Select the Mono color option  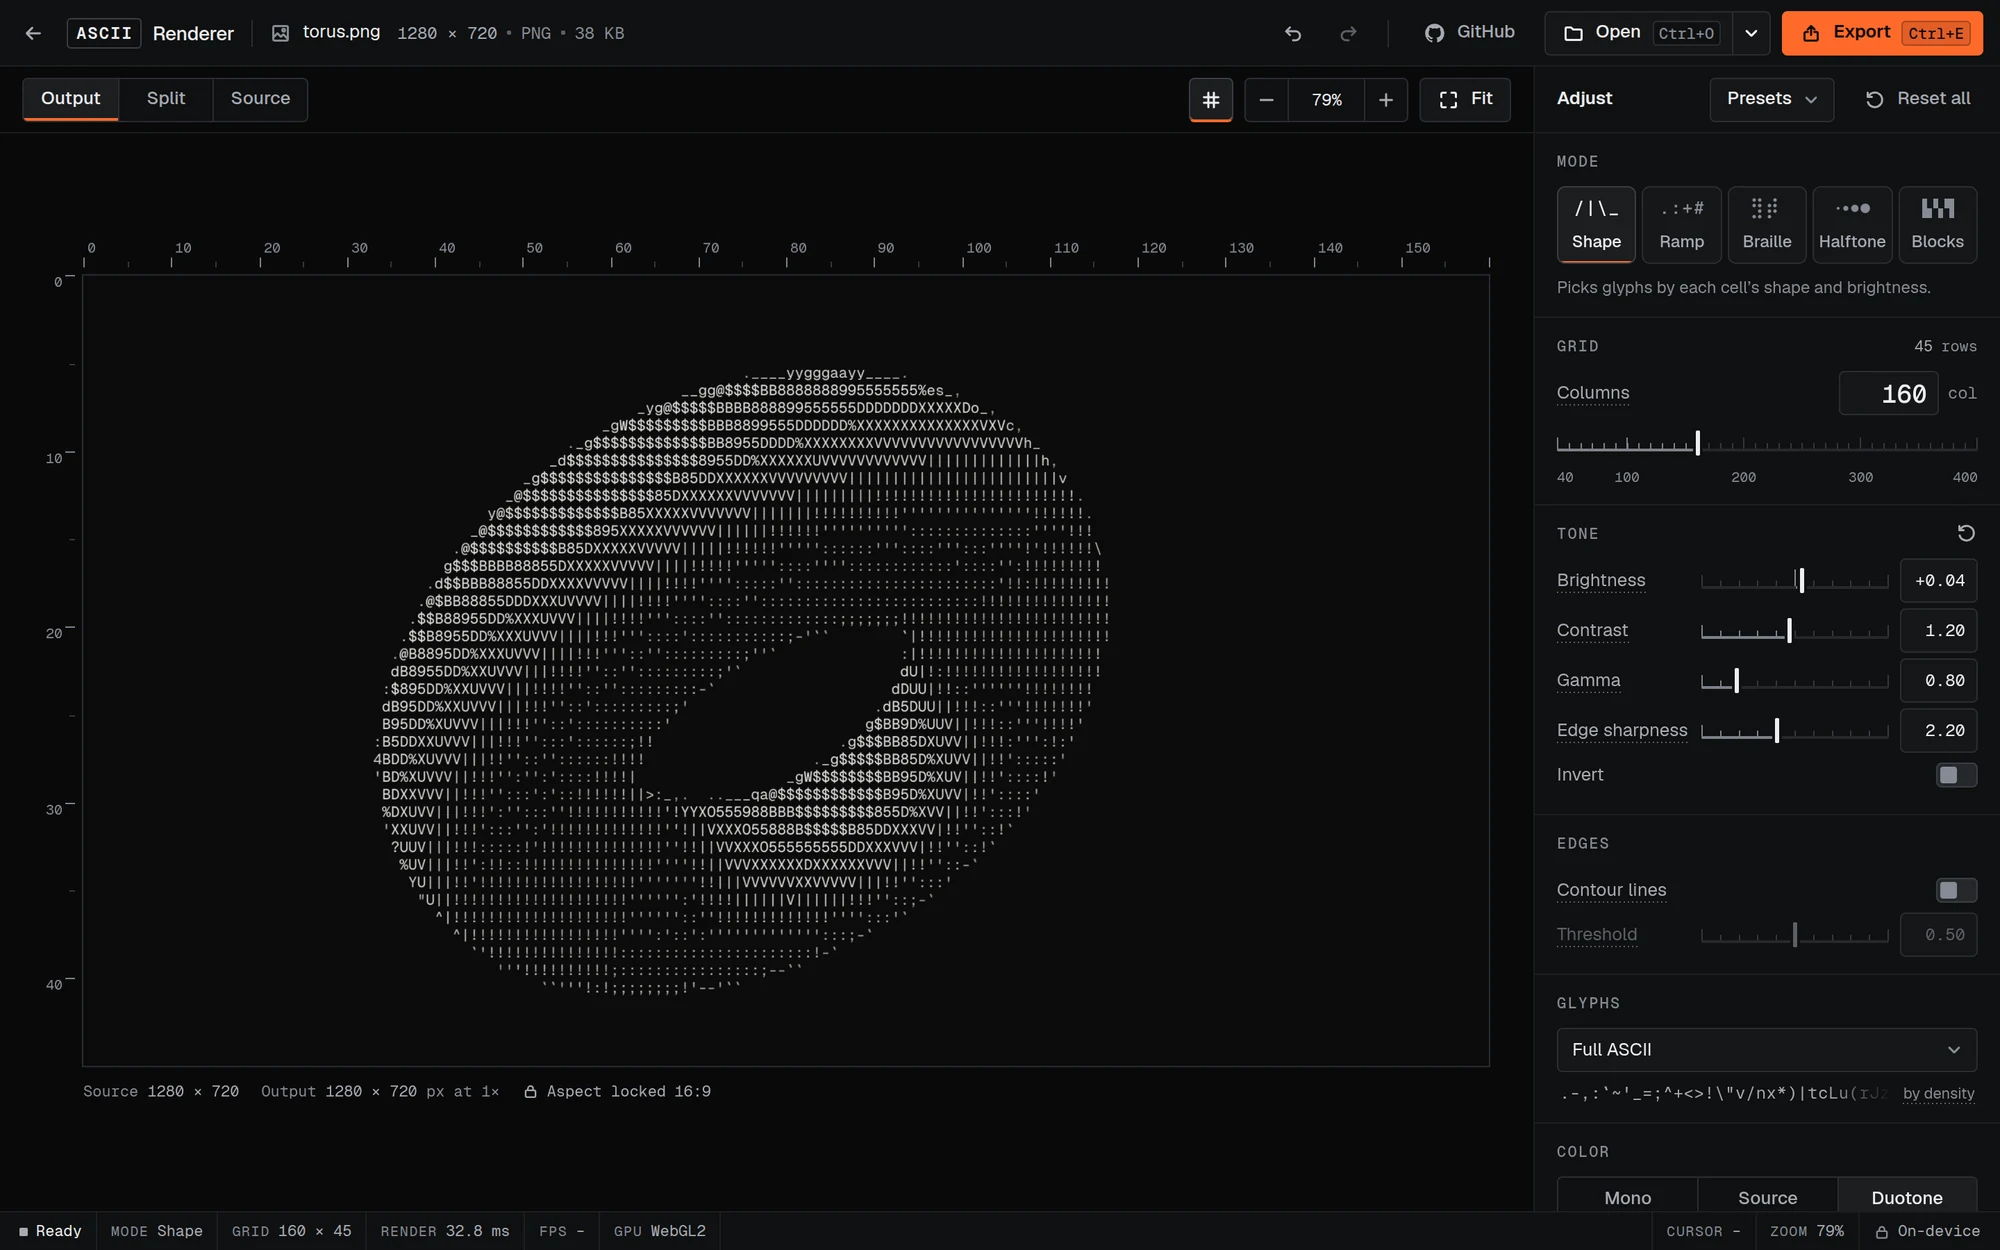tap(1627, 1197)
